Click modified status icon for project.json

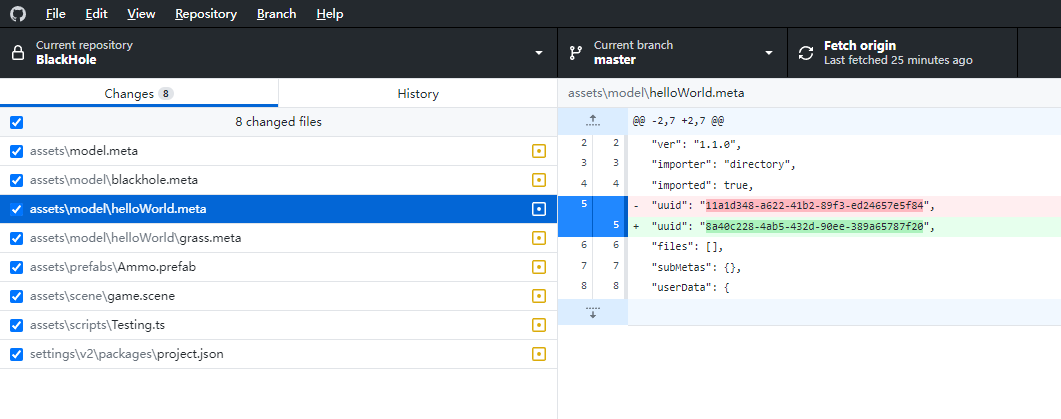click(539, 354)
